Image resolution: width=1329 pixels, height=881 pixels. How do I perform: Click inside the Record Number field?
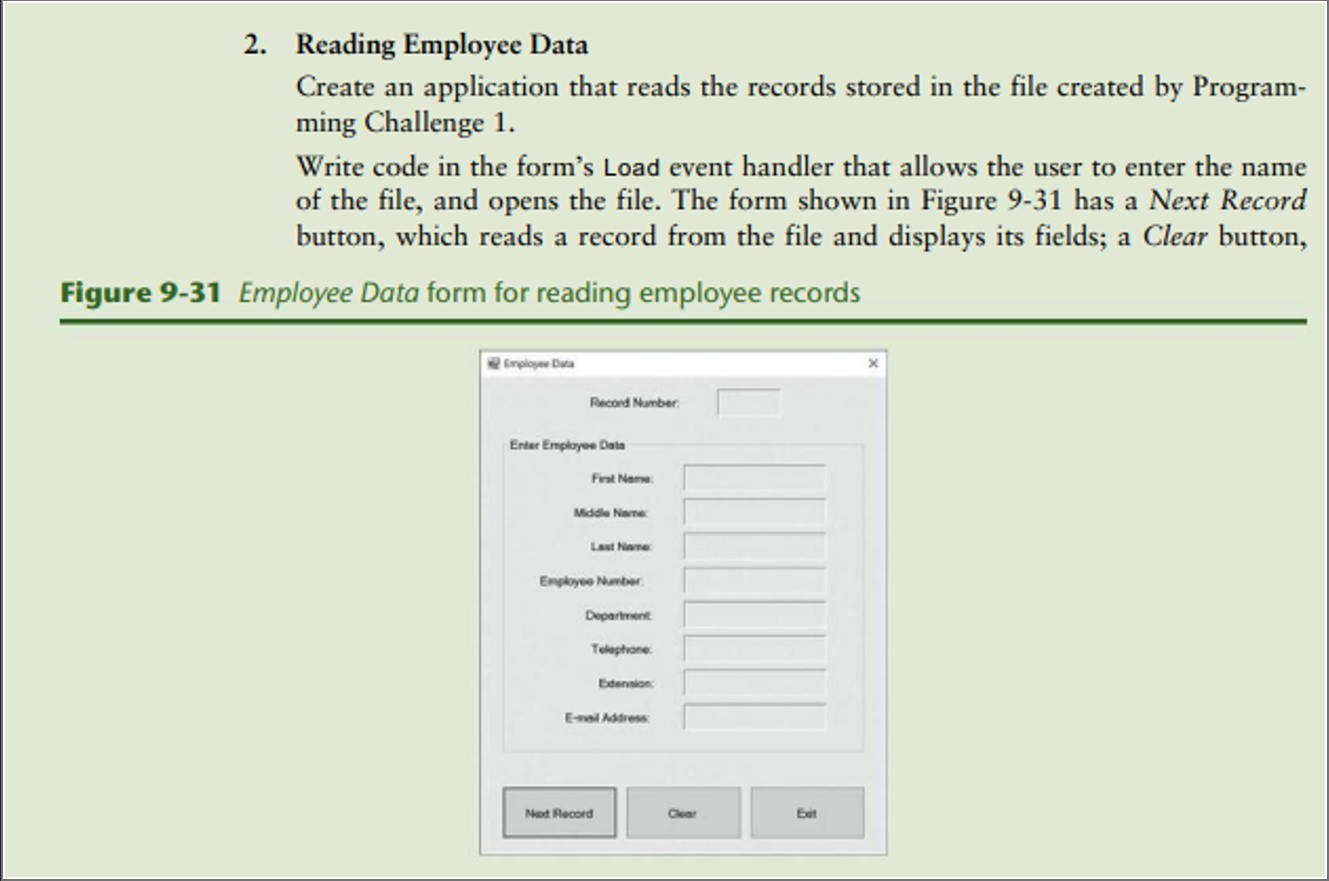(x=749, y=401)
